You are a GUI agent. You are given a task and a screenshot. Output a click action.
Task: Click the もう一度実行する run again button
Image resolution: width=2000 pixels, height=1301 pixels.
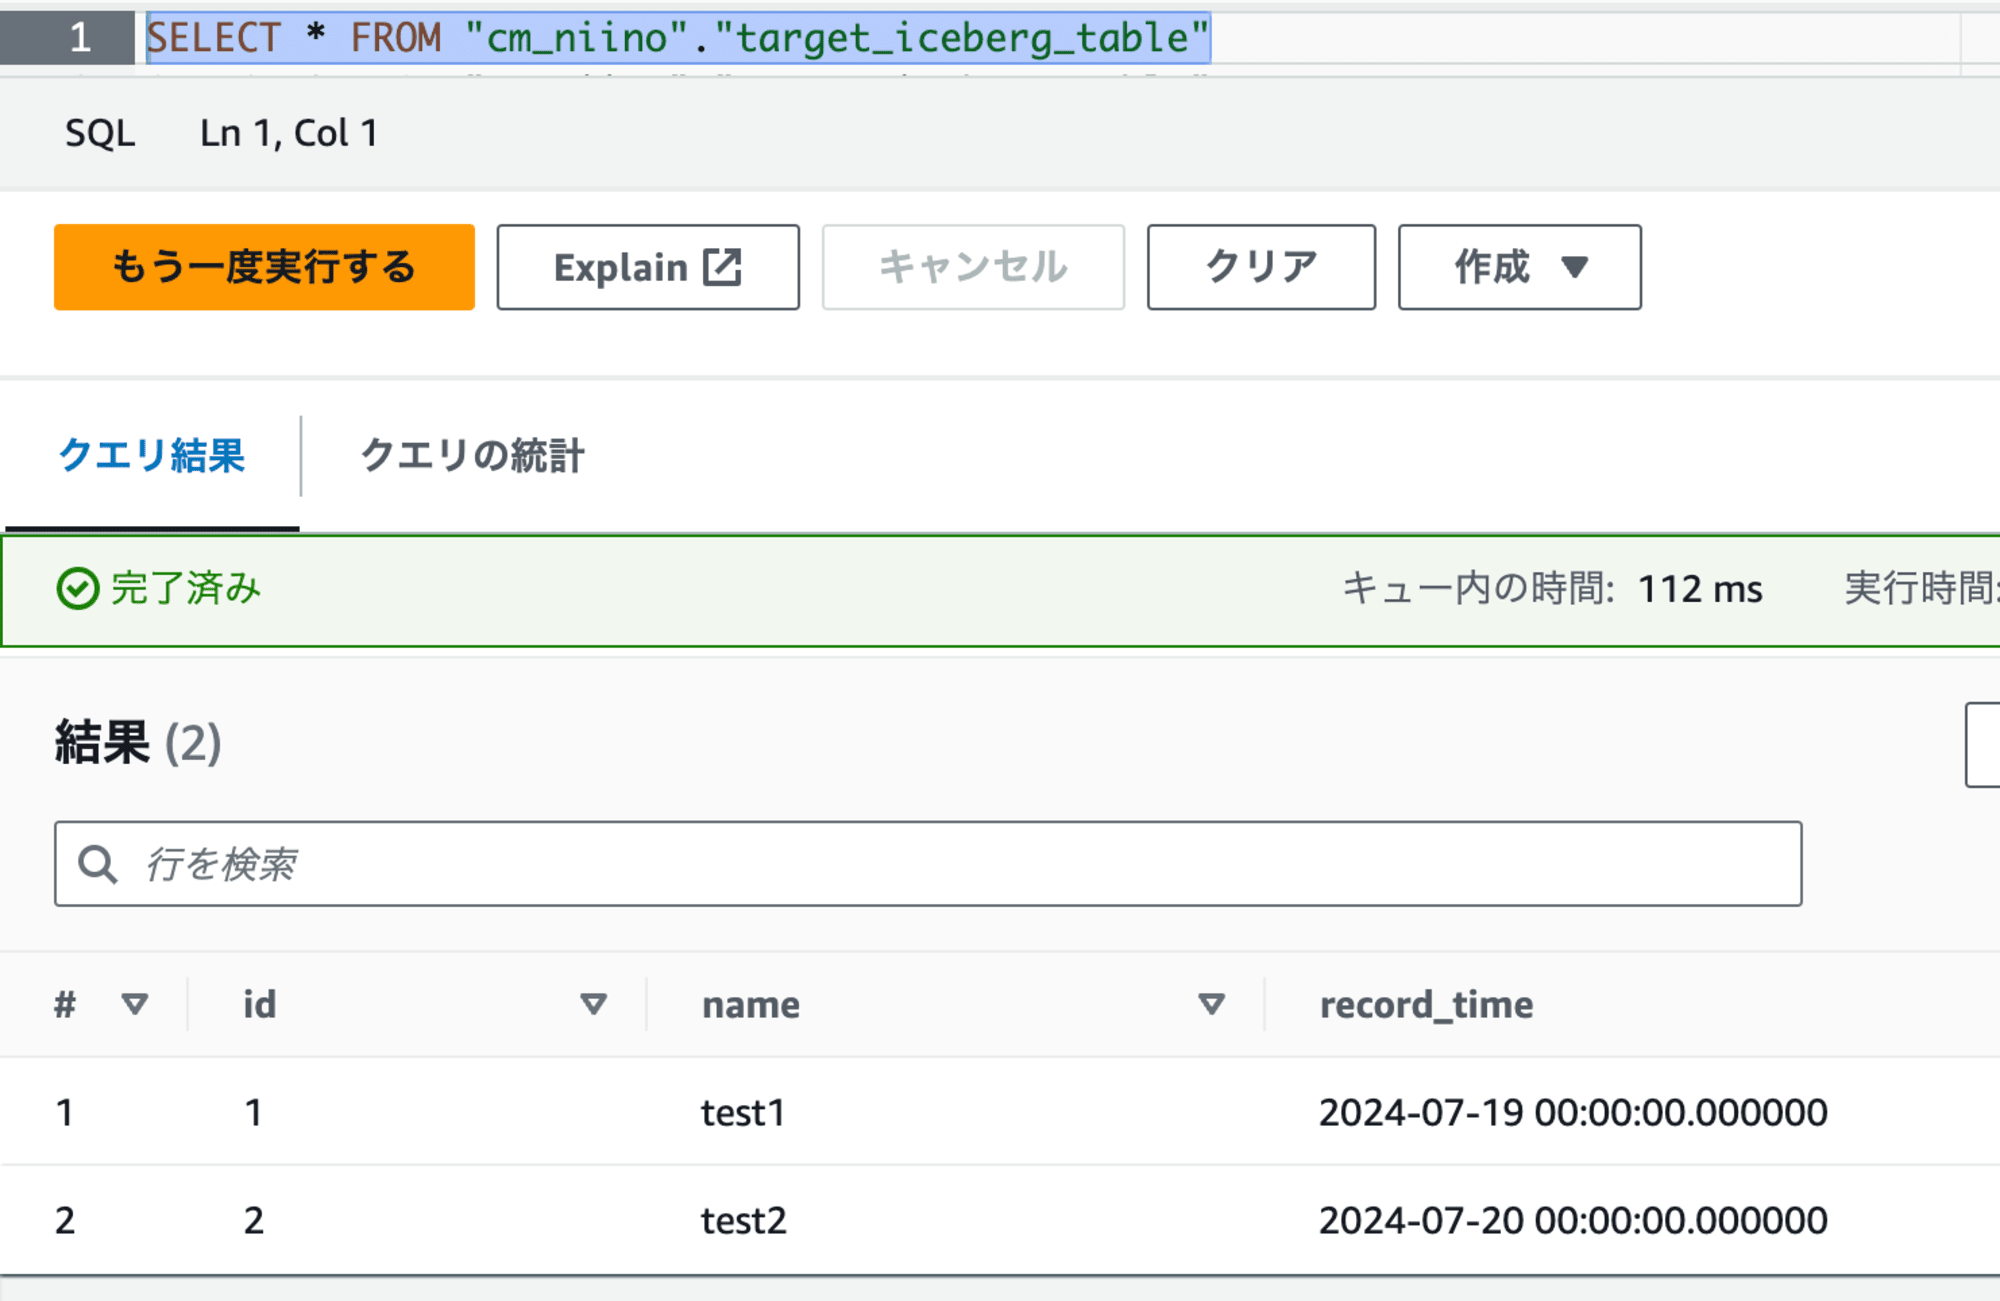[x=264, y=267]
